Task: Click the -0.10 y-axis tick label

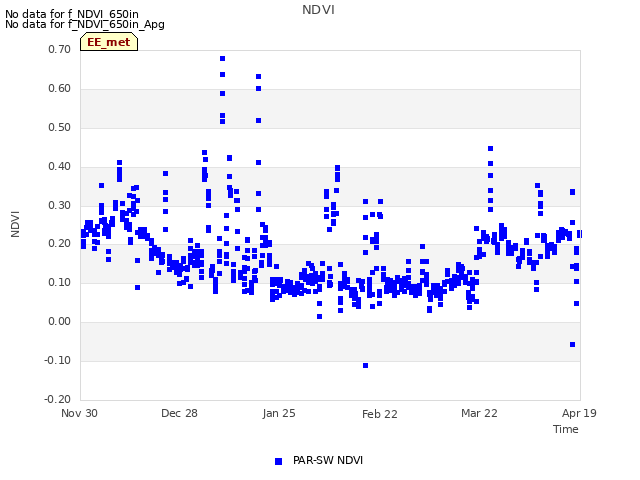Action: [x=58, y=360]
